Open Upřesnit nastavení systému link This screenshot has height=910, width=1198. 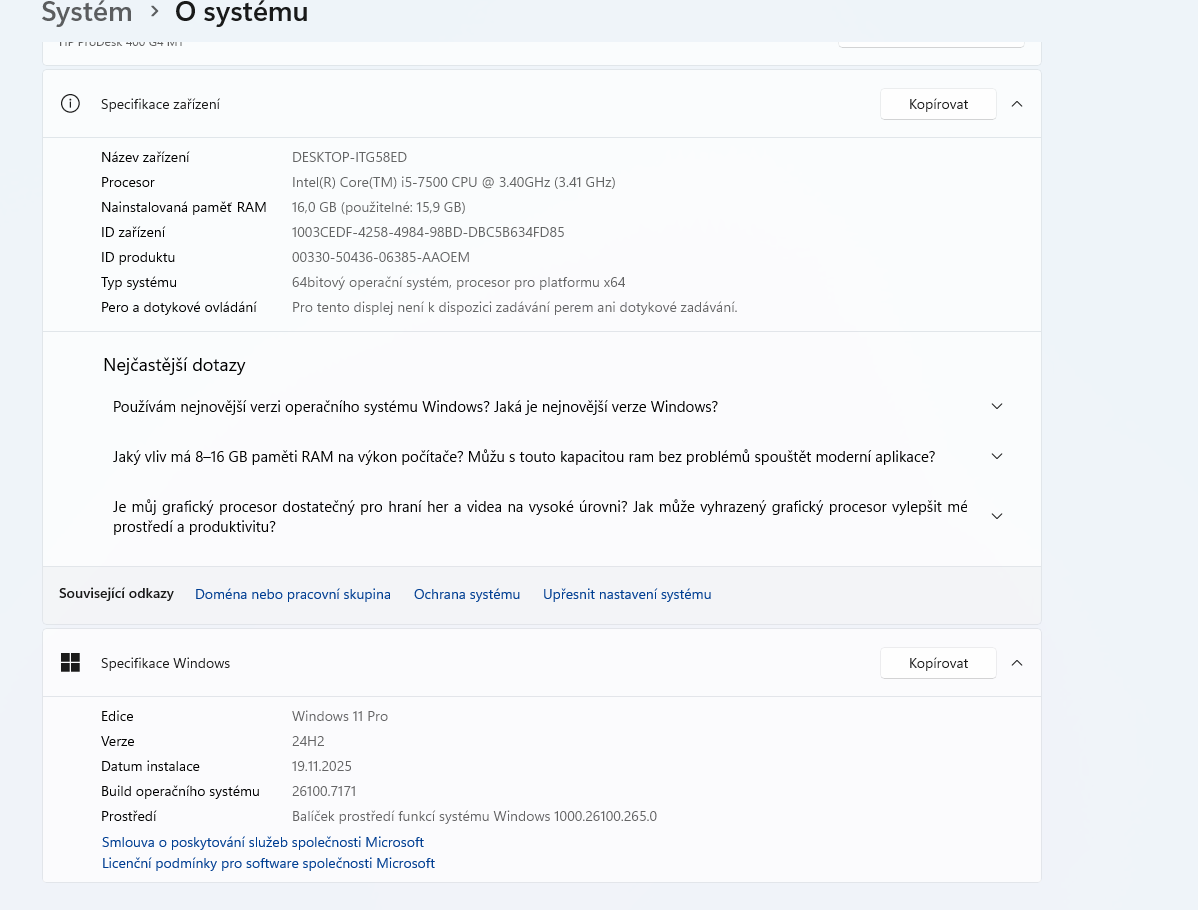point(627,594)
